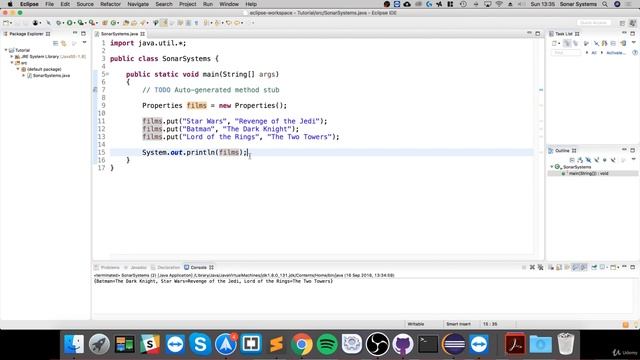The image size is (640, 360).
Task: Click the Debug bug toolbar icon
Action: point(58,23)
